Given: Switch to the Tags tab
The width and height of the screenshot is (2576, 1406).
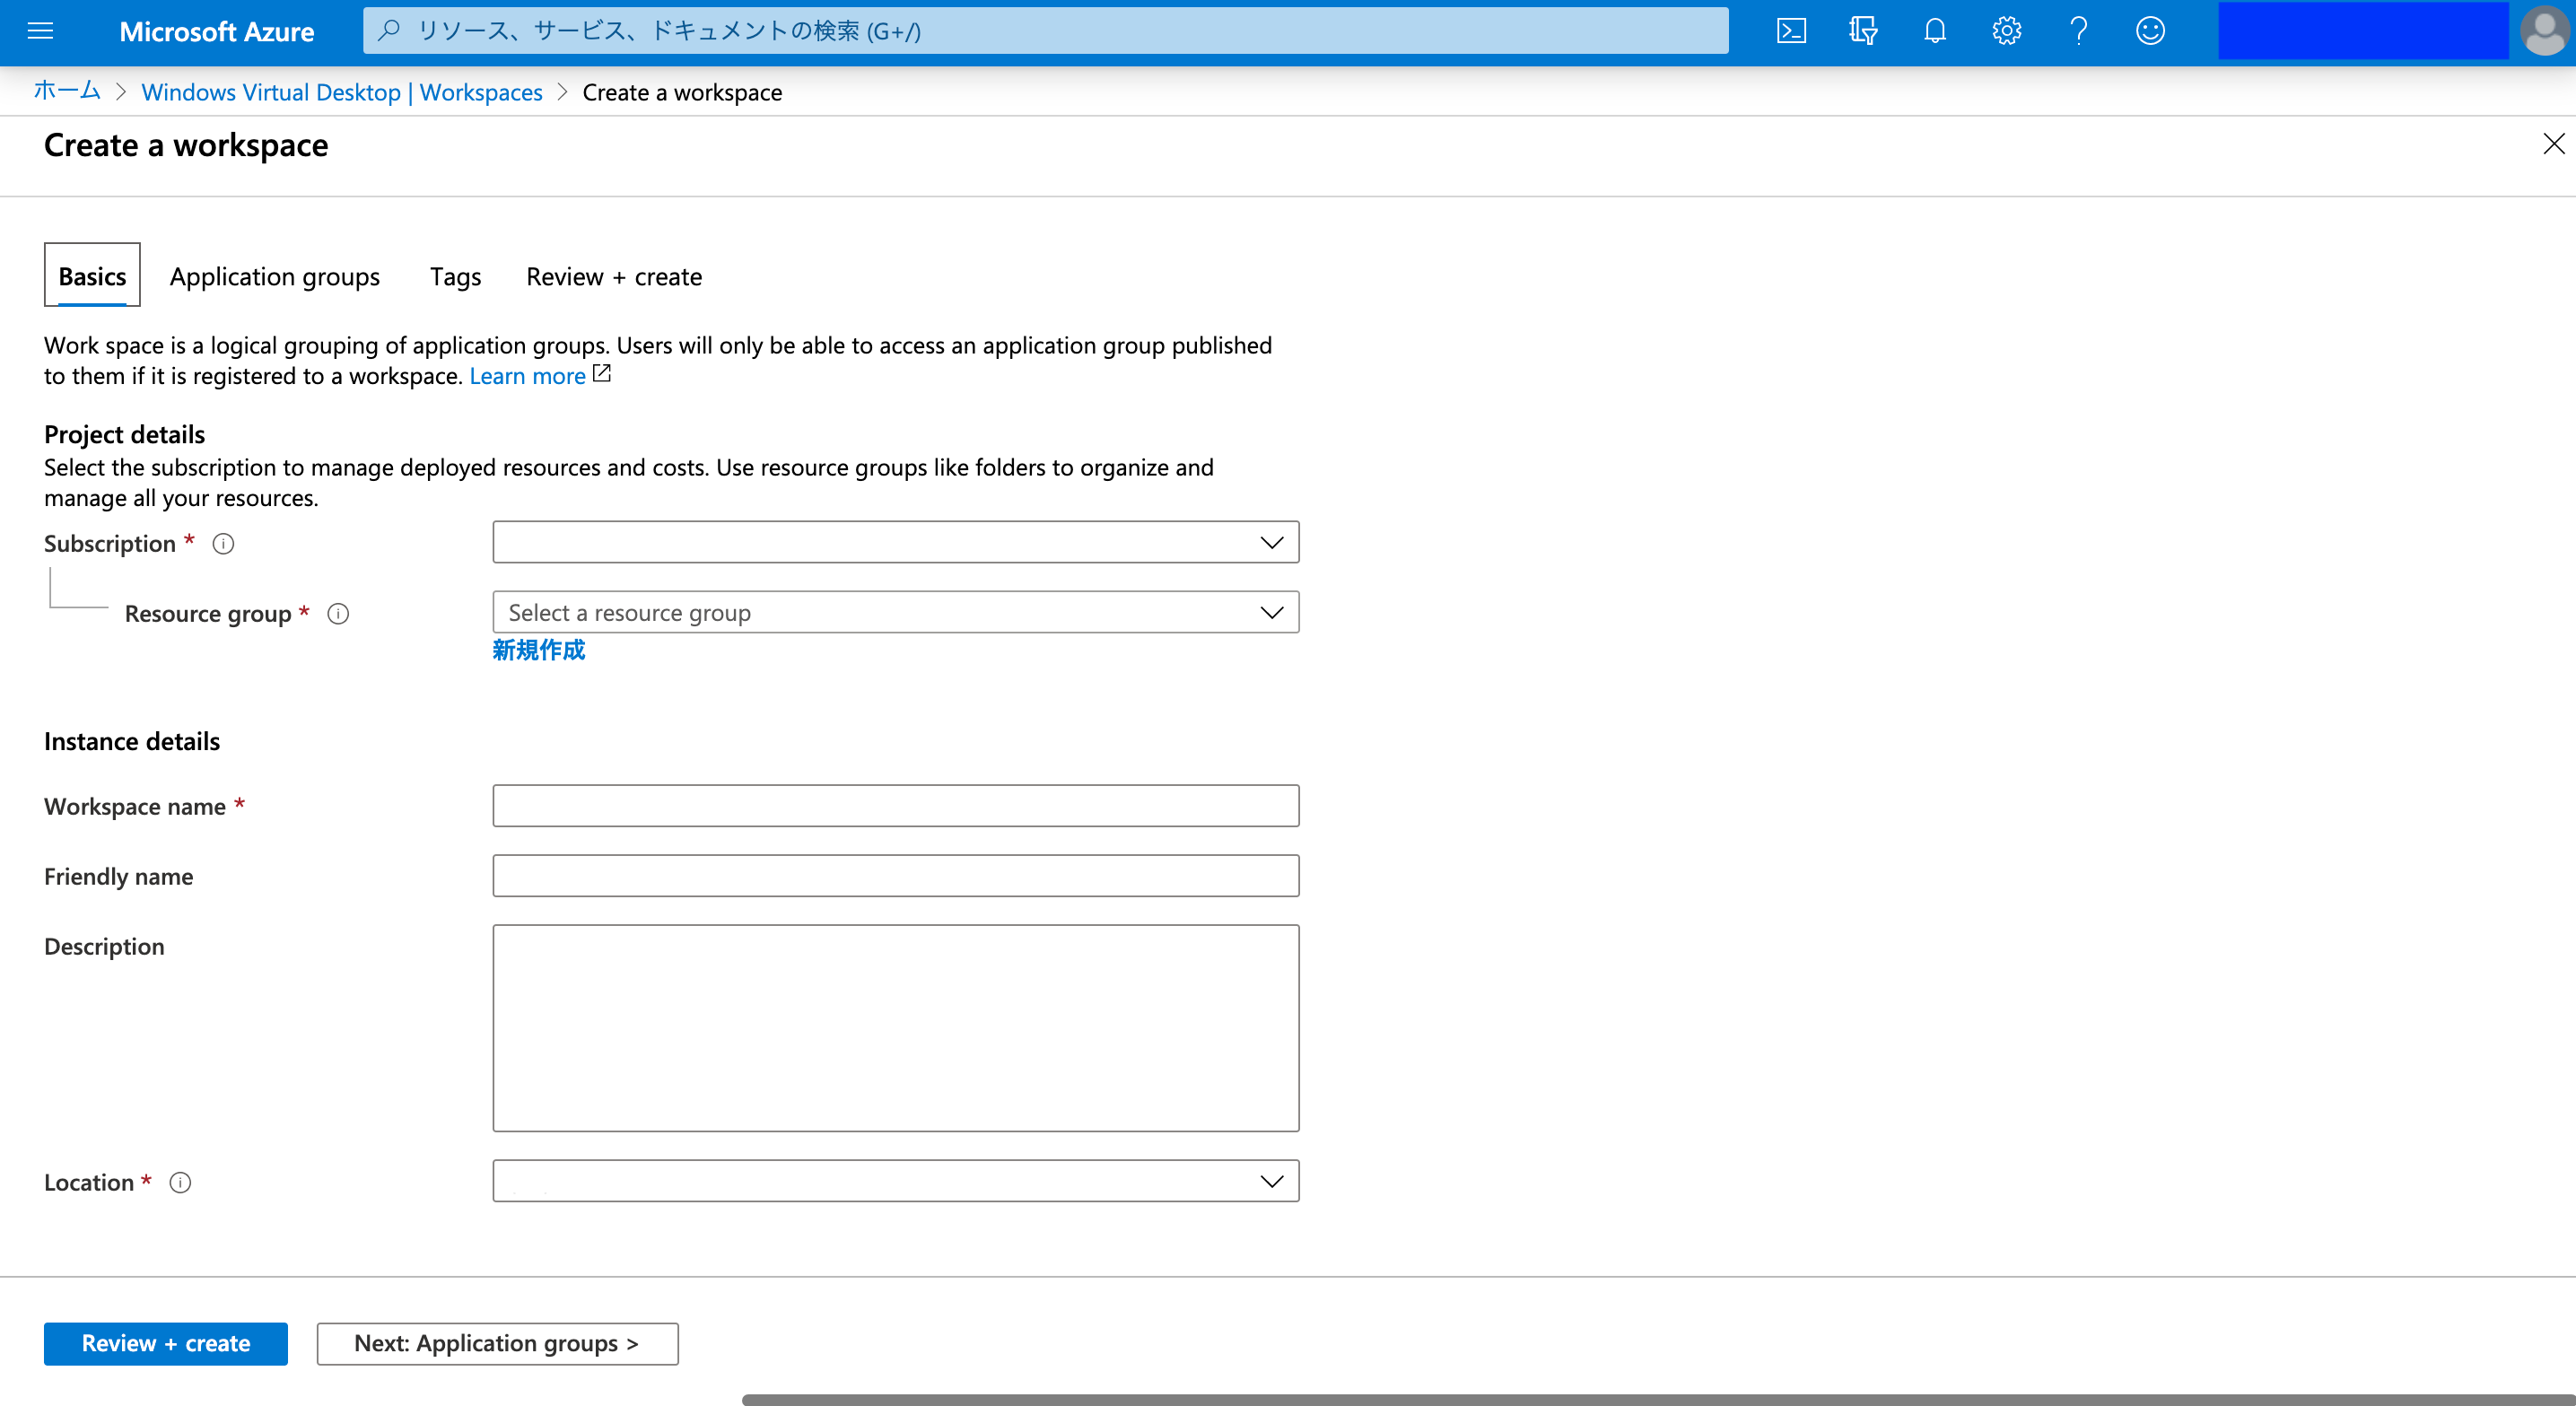Looking at the screenshot, I should click(455, 276).
